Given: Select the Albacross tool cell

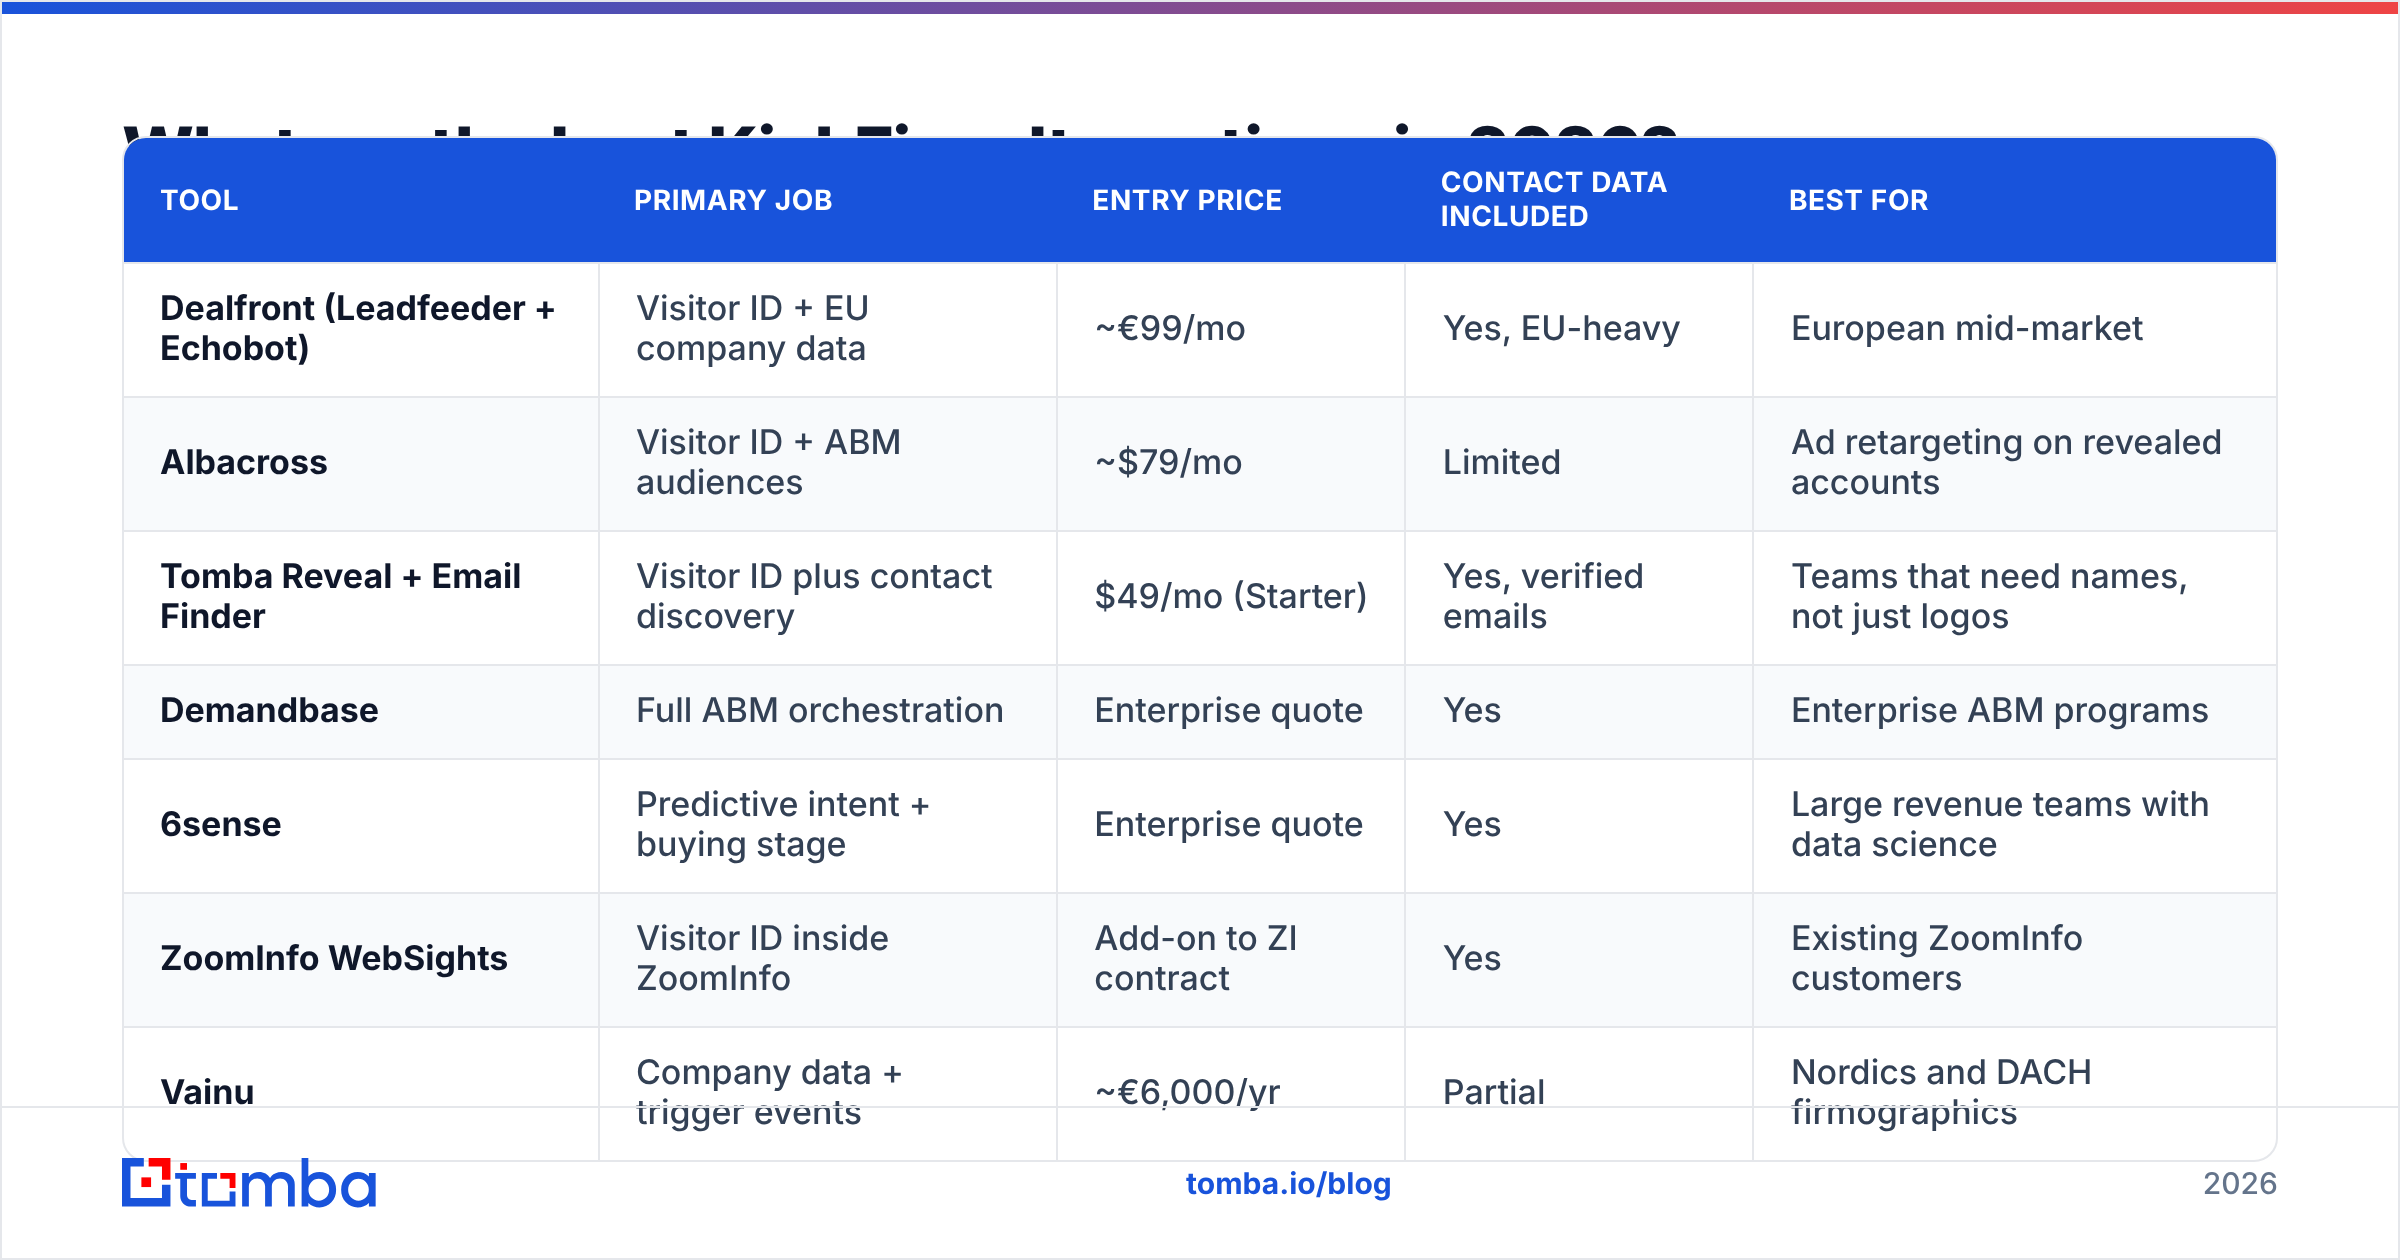Looking at the screenshot, I should (360, 463).
